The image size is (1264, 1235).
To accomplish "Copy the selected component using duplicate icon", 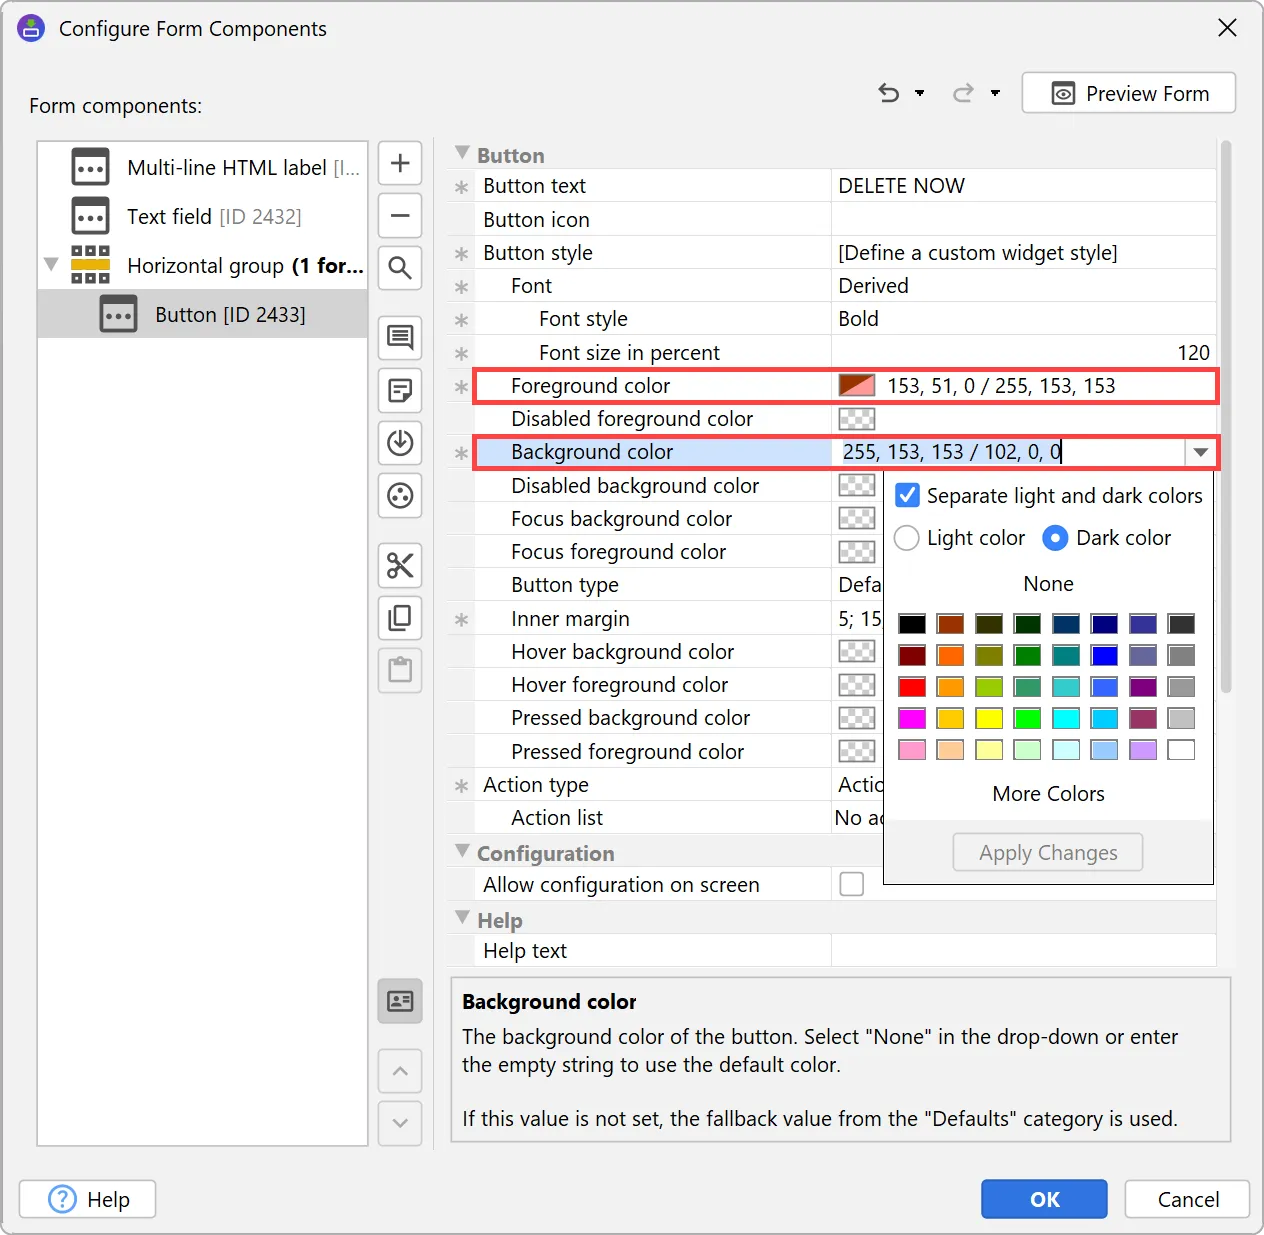I will 400,618.
